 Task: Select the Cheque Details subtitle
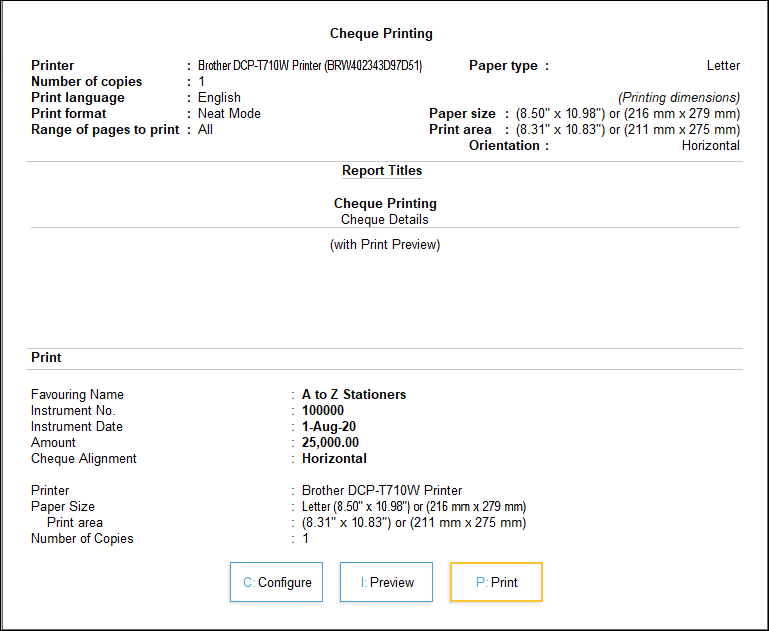point(384,220)
